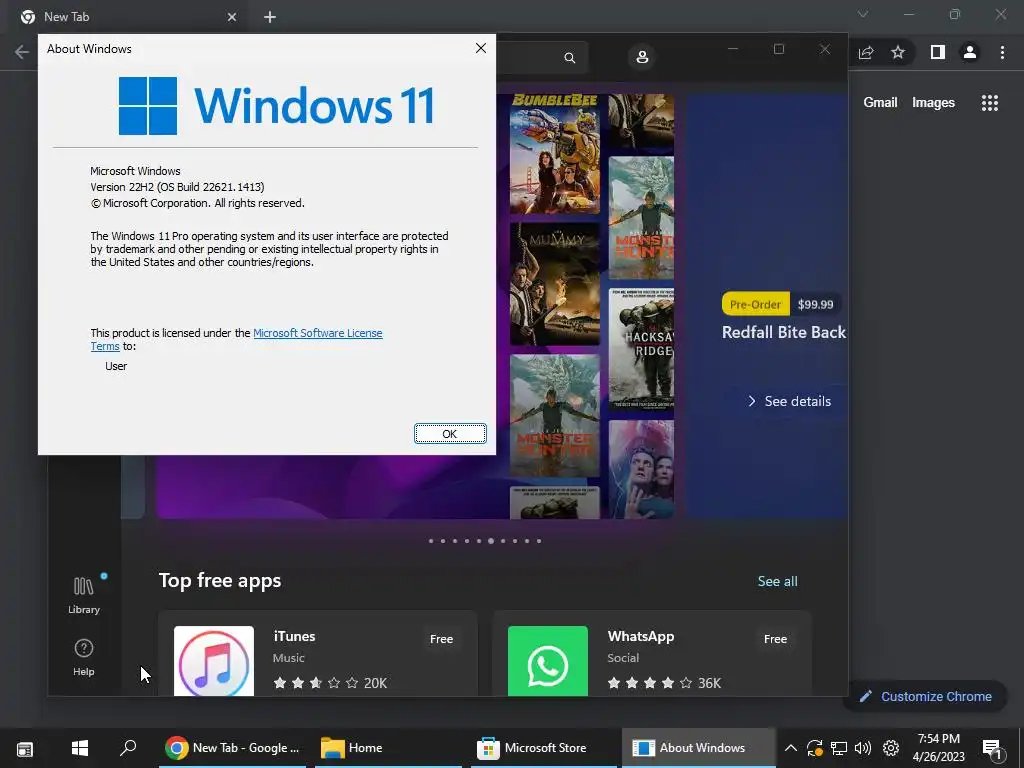Select the Hacksaw Ridge movie poster

[641, 349]
